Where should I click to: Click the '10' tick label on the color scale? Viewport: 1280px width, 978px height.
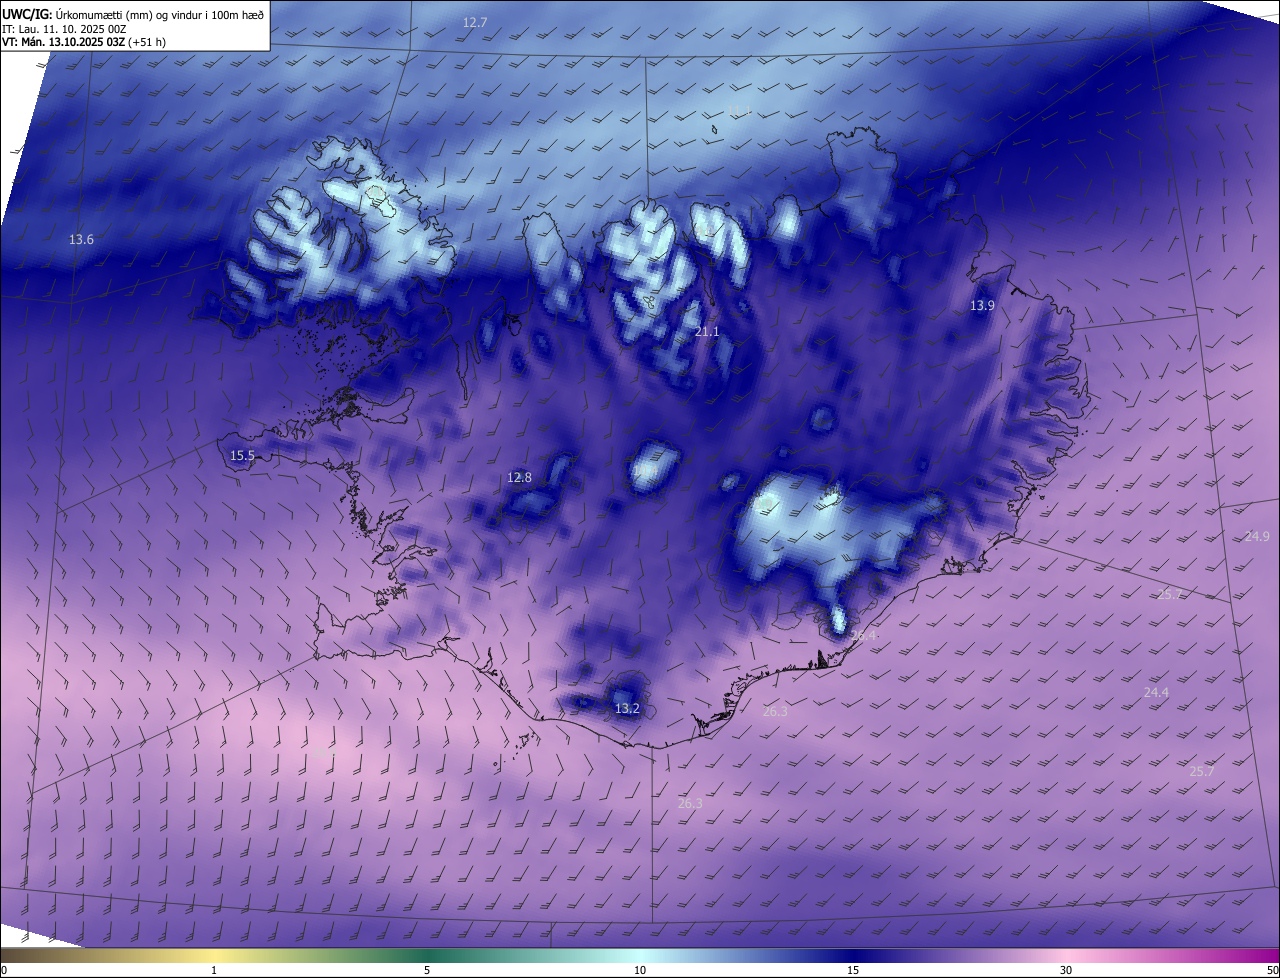pos(640,970)
